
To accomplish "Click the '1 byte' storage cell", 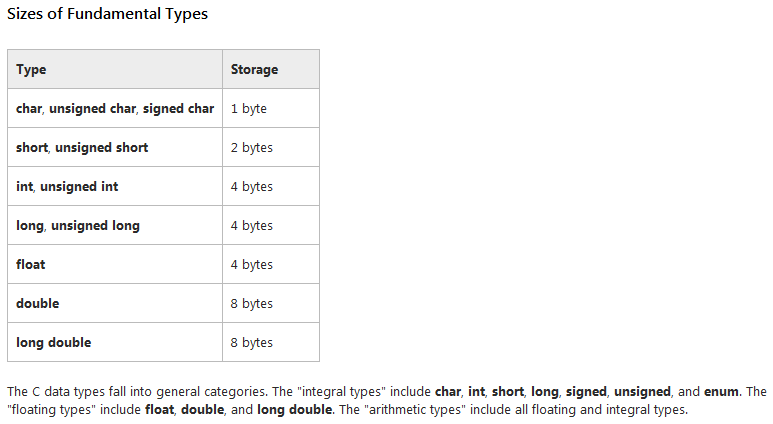I will point(271,108).
